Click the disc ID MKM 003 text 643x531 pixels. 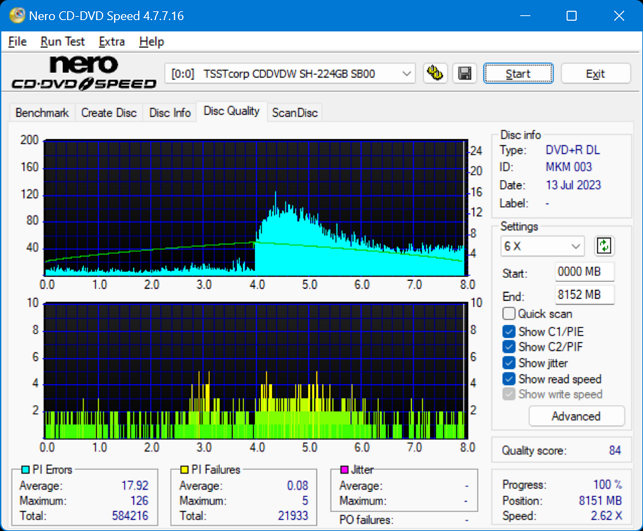(569, 167)
